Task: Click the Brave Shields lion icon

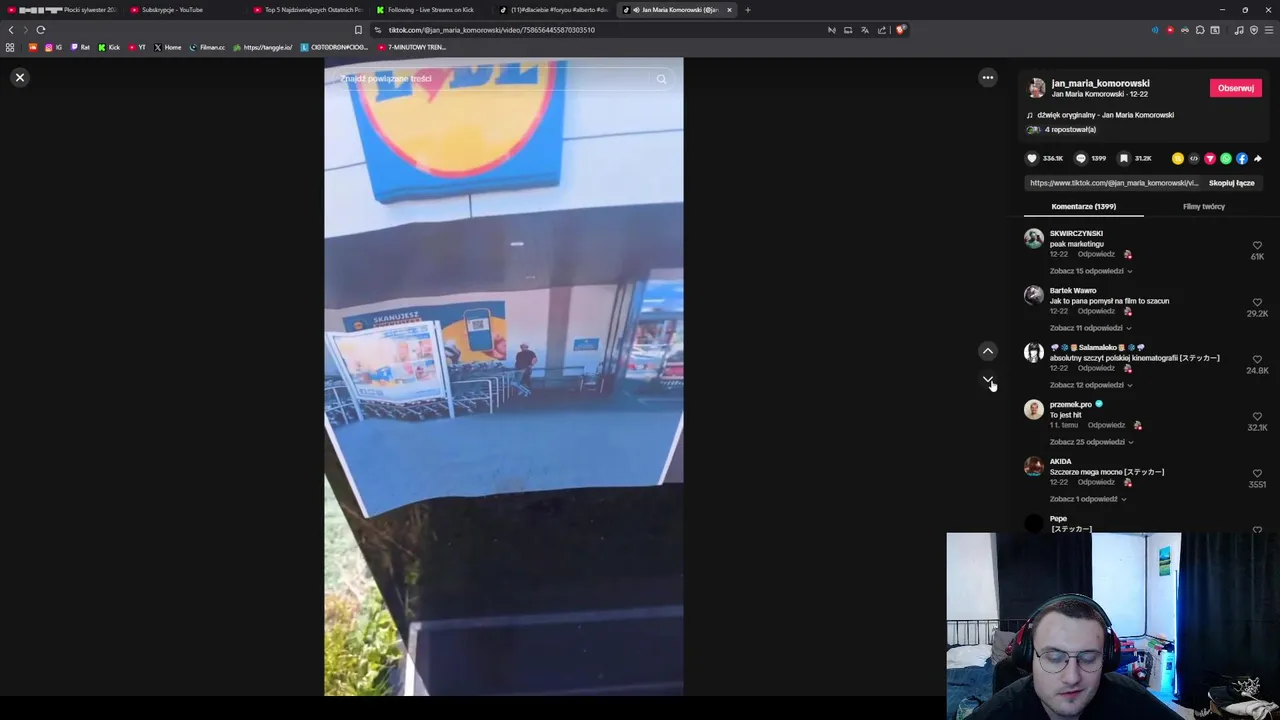Action: tap(900, 30)
